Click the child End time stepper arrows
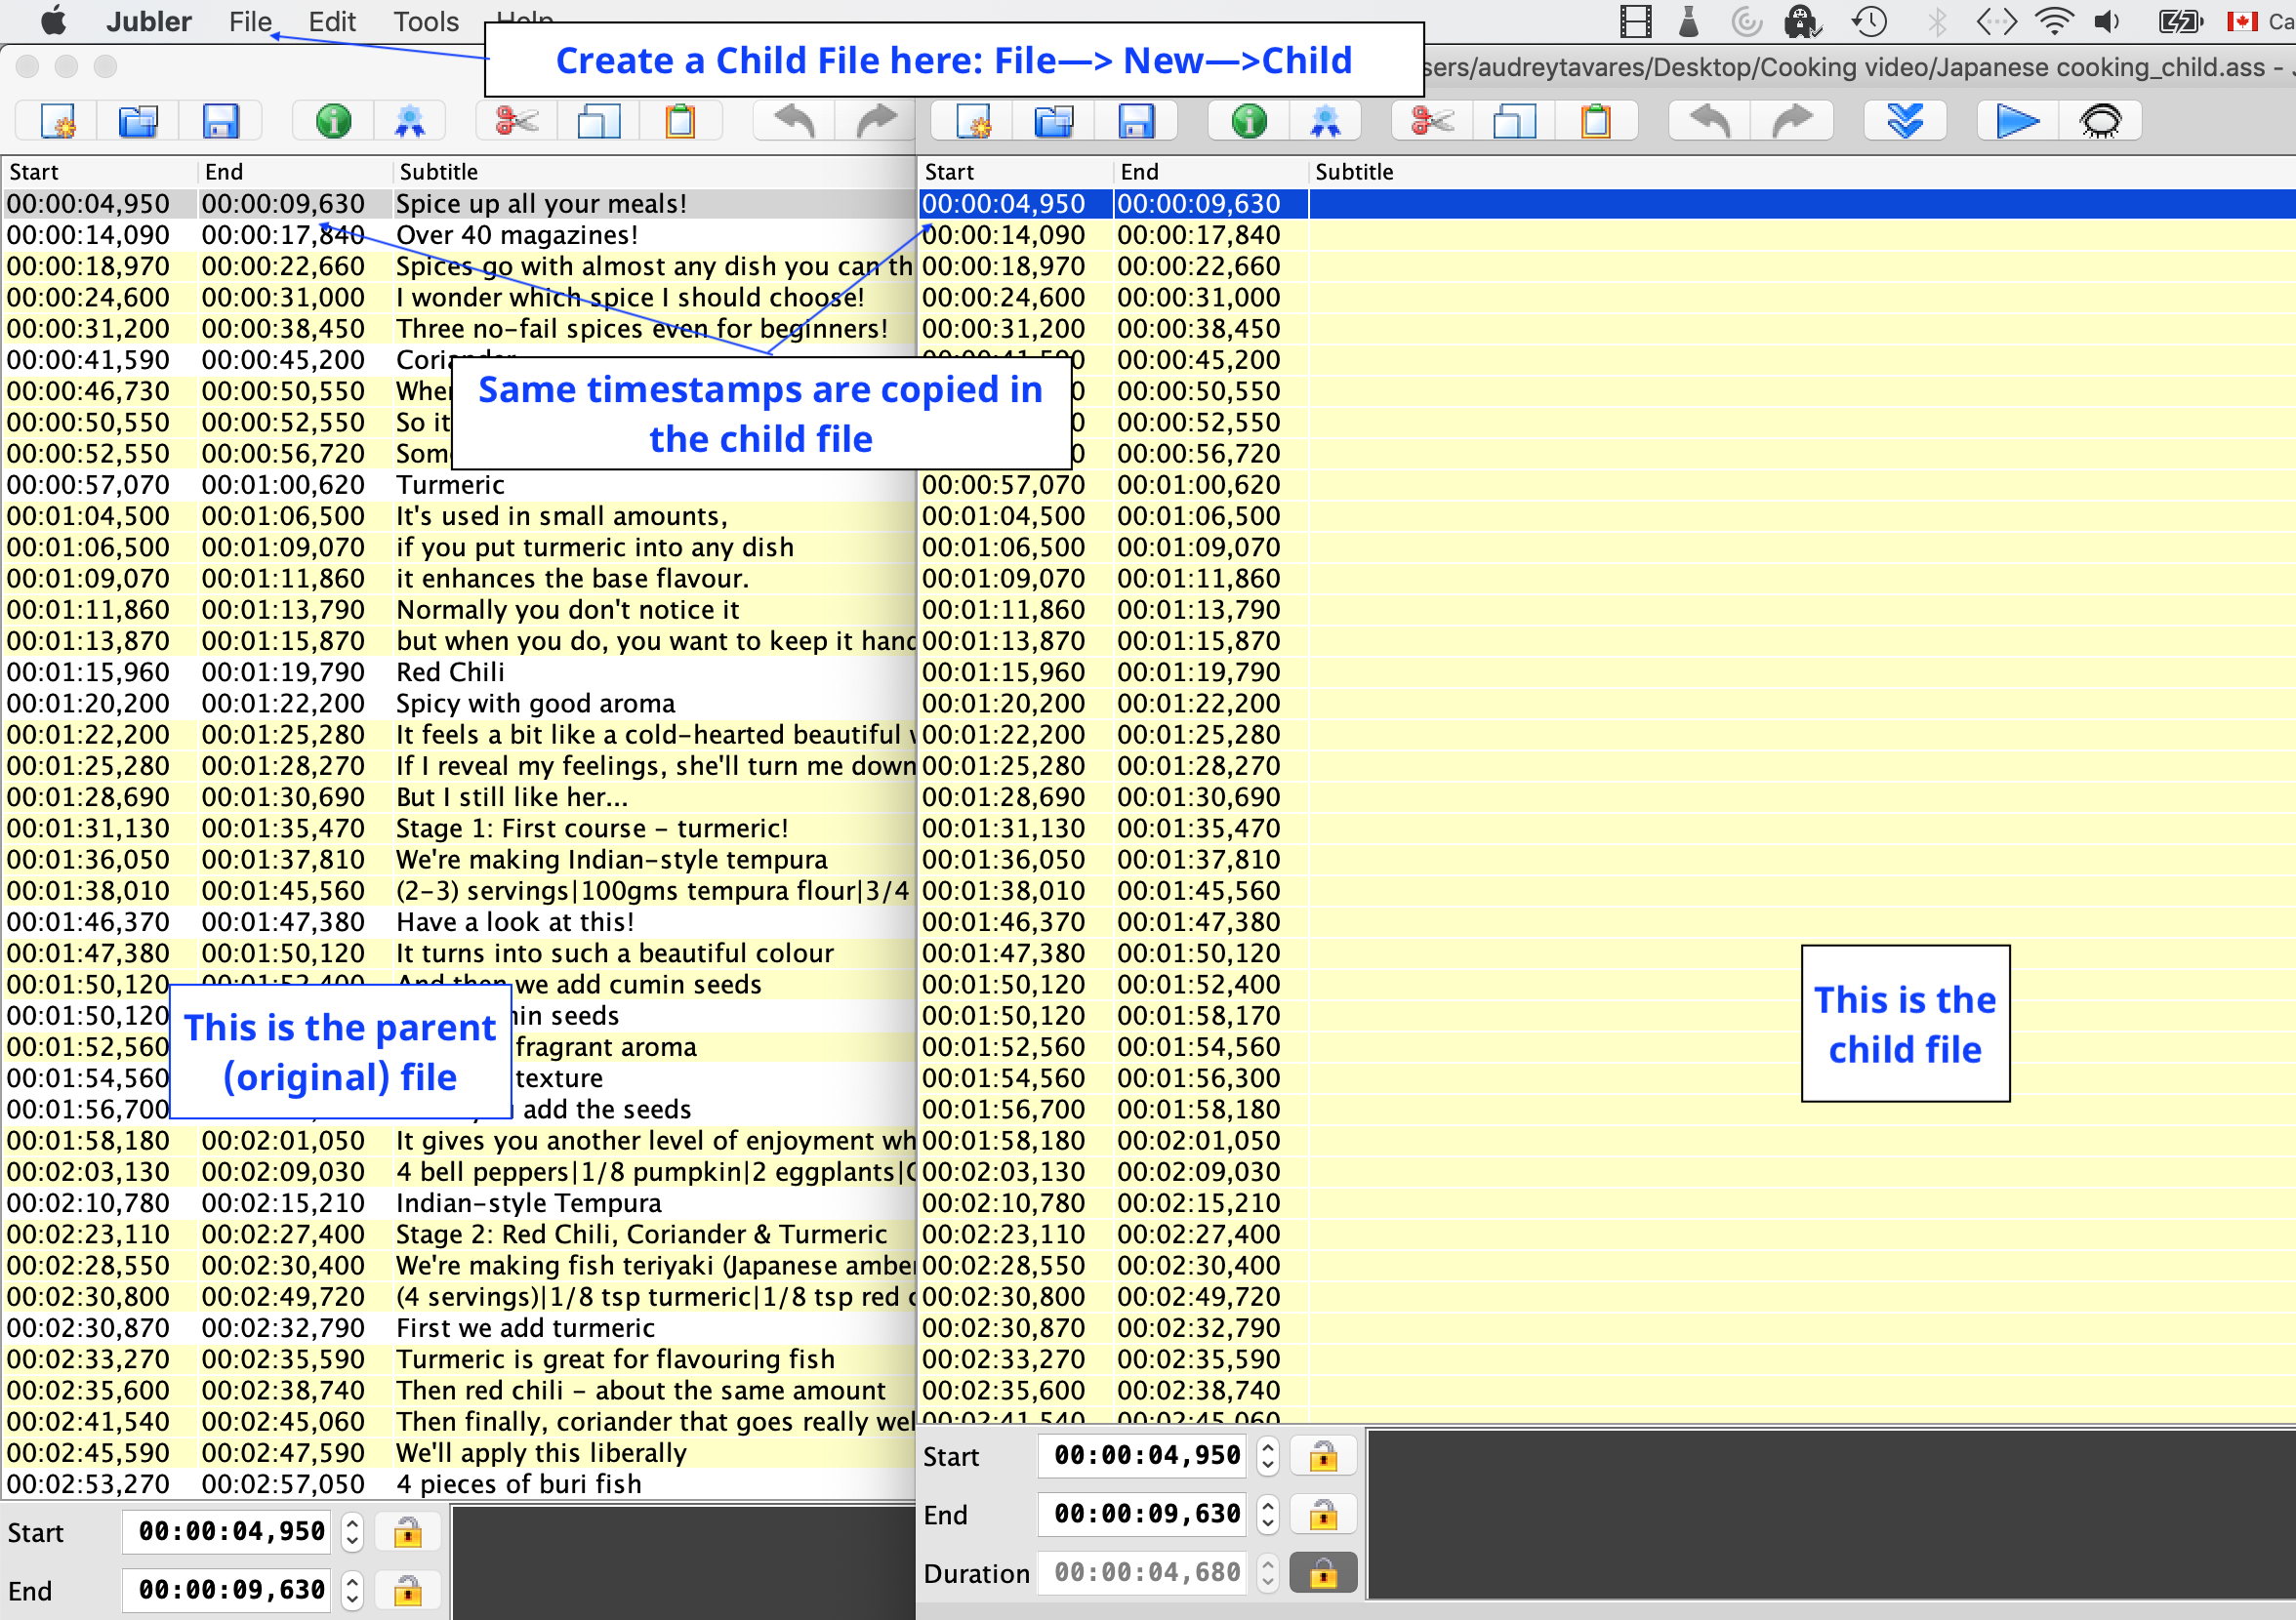The width and height of the screenshot is (2296, 1620). (x=1268, y=1515)
